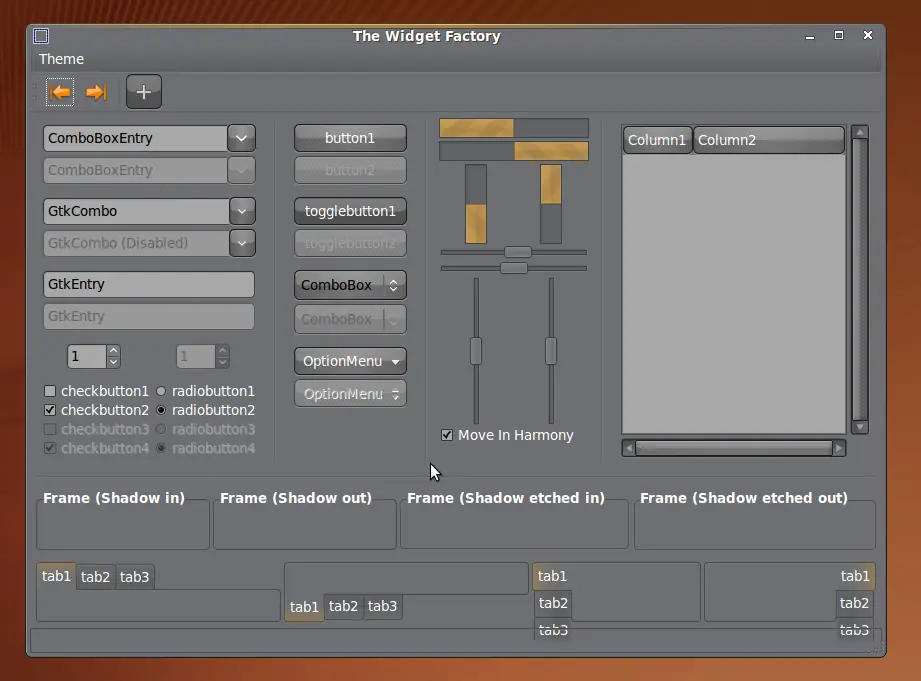Expand the GtkCombo dropdown arrow
This screenshot has width=921, height=681.
coord(242,211)
